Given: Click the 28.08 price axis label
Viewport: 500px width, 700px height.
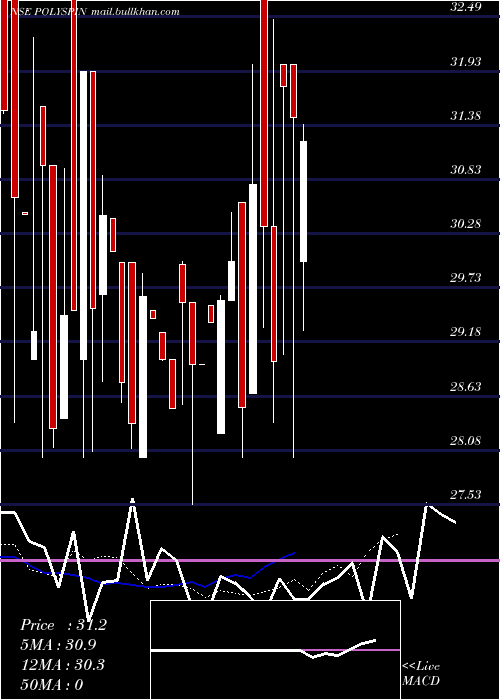Looking at the screenshot, I should 466,441.
